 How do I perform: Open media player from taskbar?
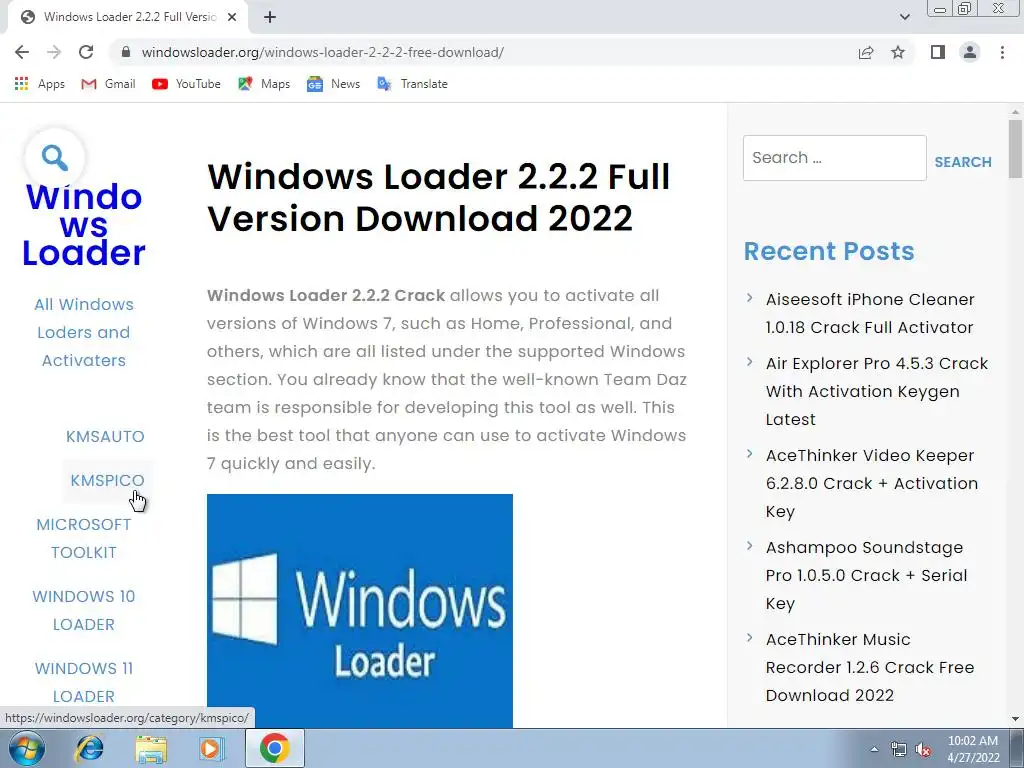211,748
